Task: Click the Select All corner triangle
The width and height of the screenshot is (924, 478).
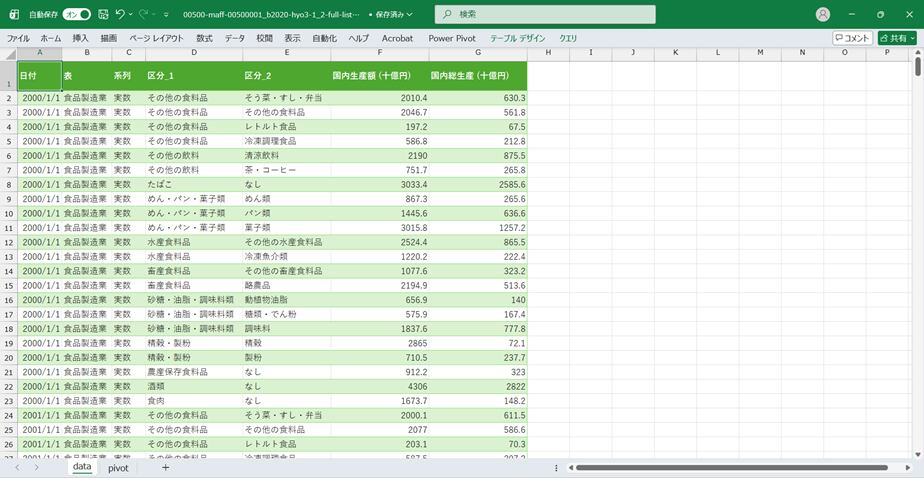Action: 8,53
